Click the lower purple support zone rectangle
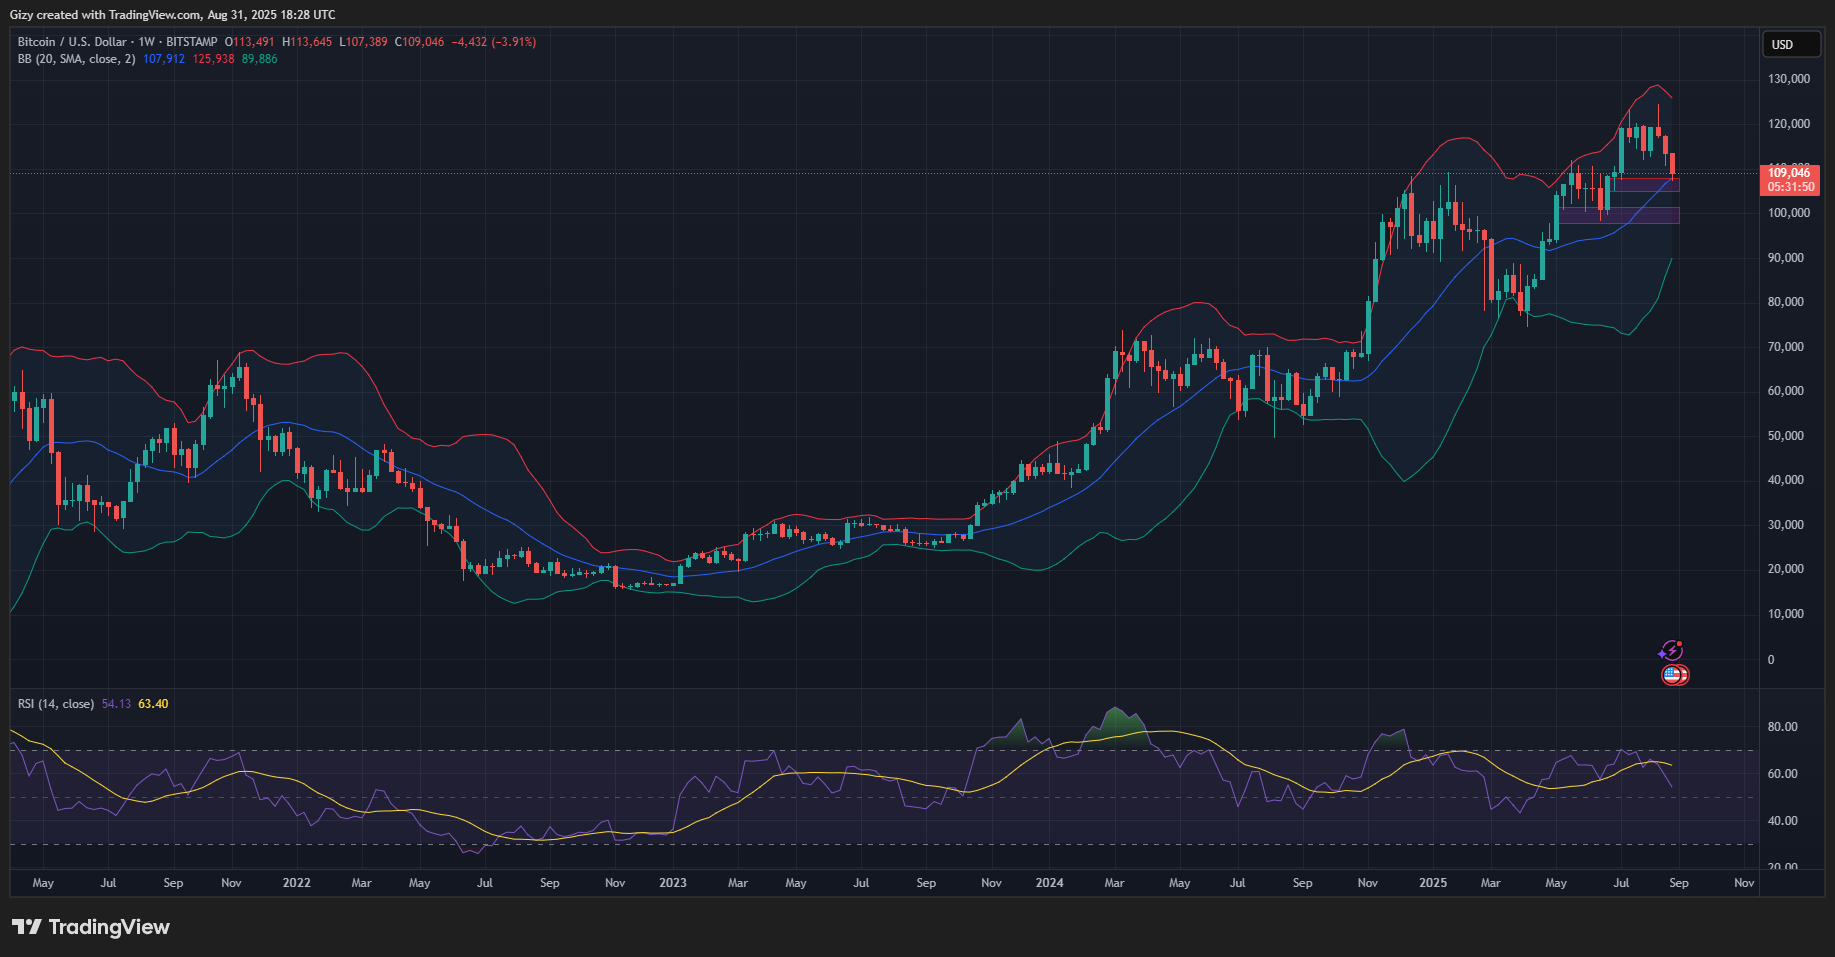 pos(1620,215)
